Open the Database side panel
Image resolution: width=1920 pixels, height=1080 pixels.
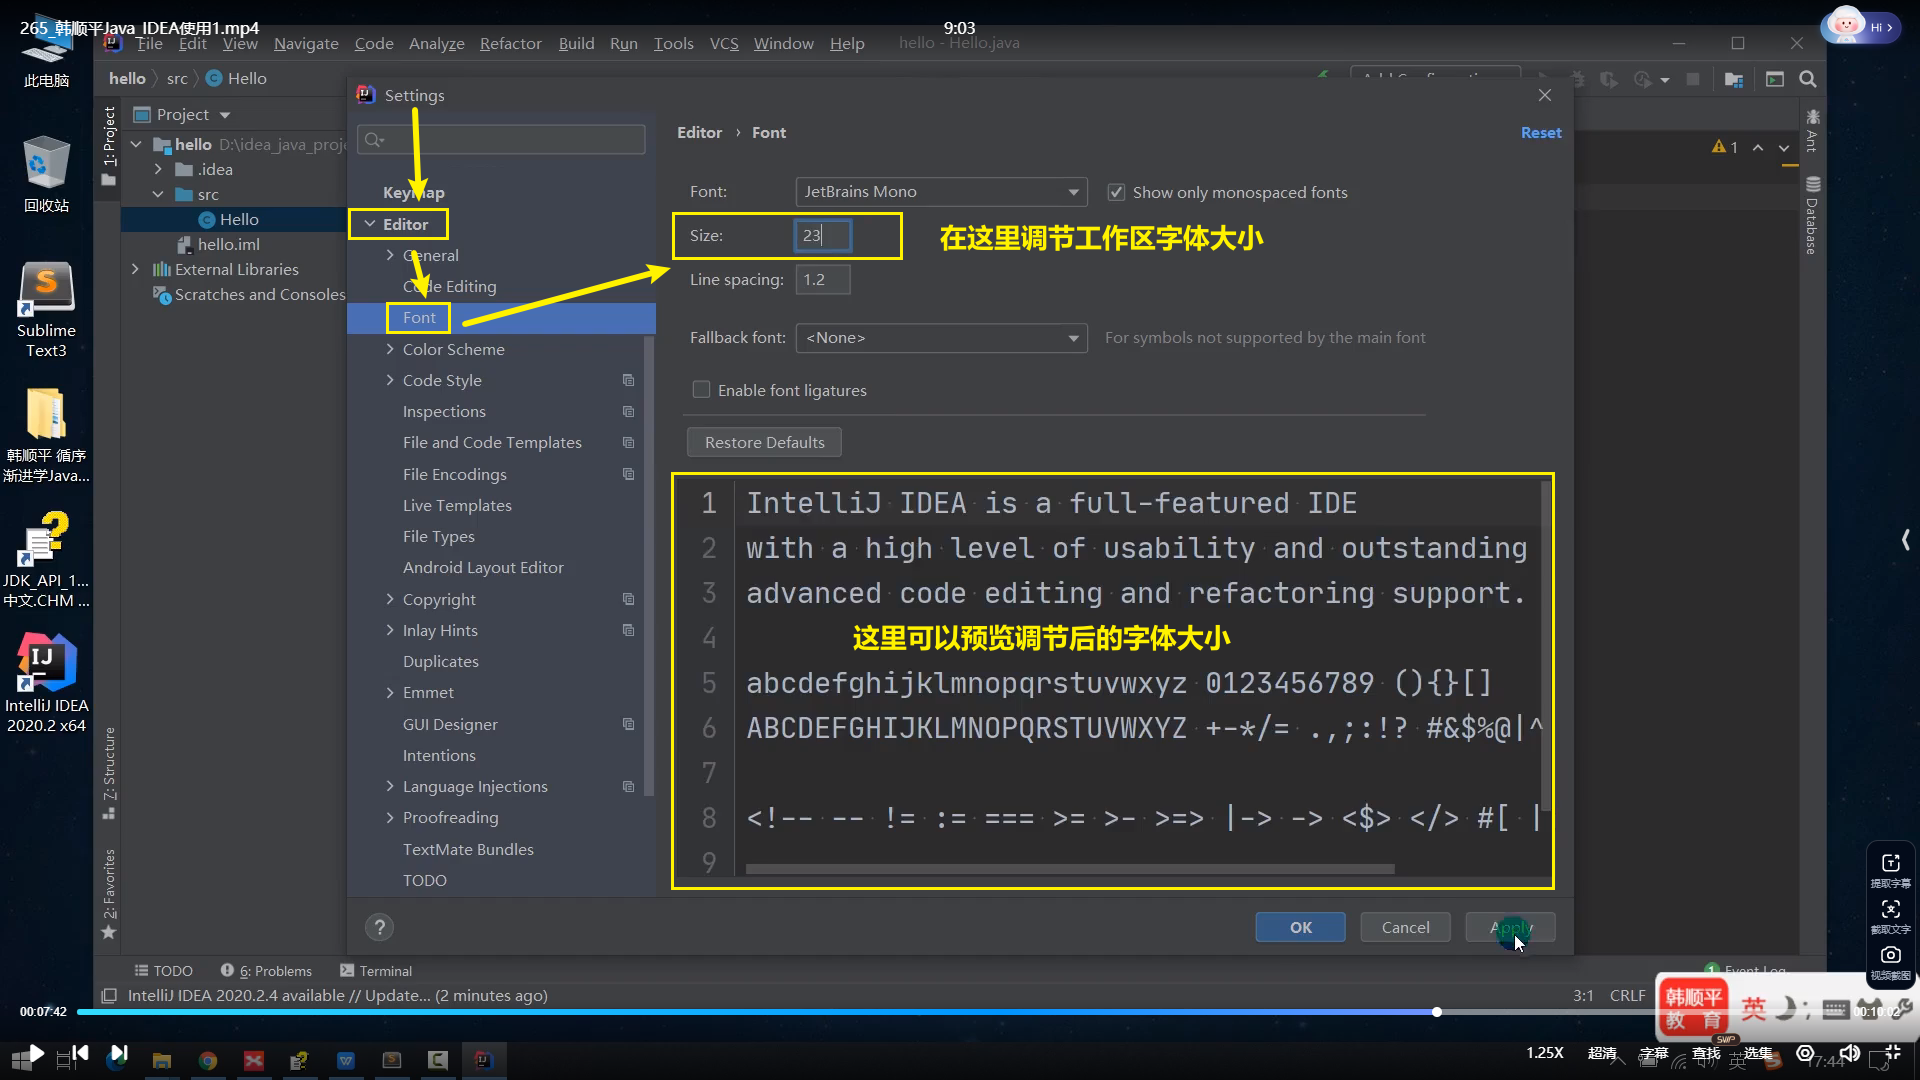pos(1812,215)
